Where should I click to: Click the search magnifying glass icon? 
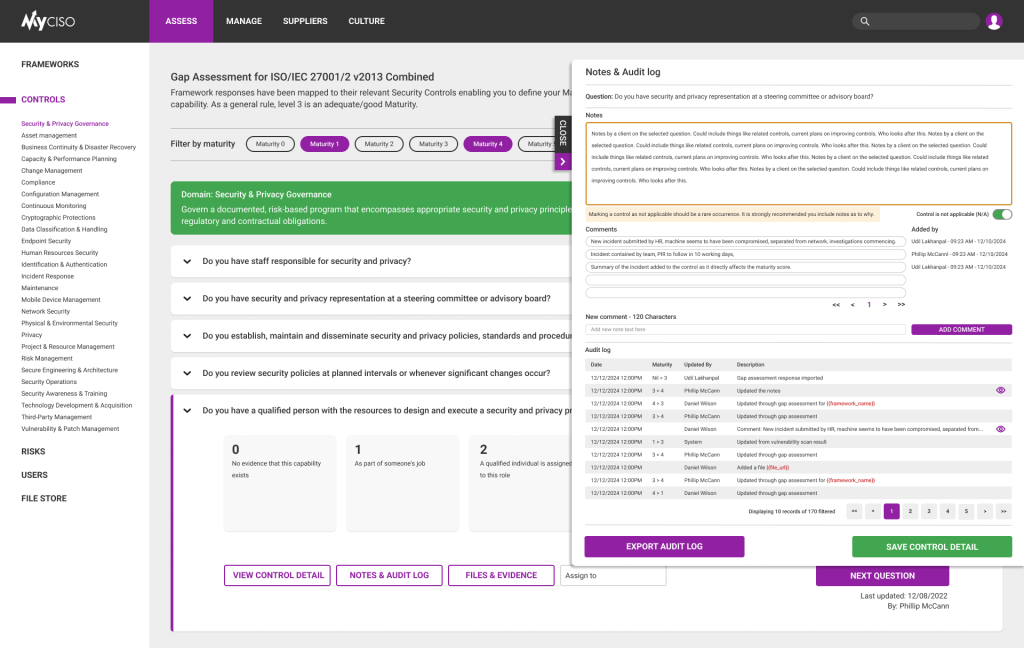coord(865,20)
